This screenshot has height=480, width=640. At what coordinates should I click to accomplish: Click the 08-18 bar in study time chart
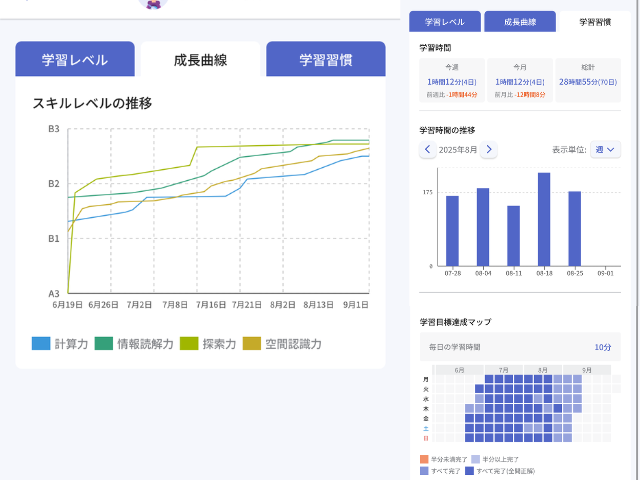pos(544,219)
